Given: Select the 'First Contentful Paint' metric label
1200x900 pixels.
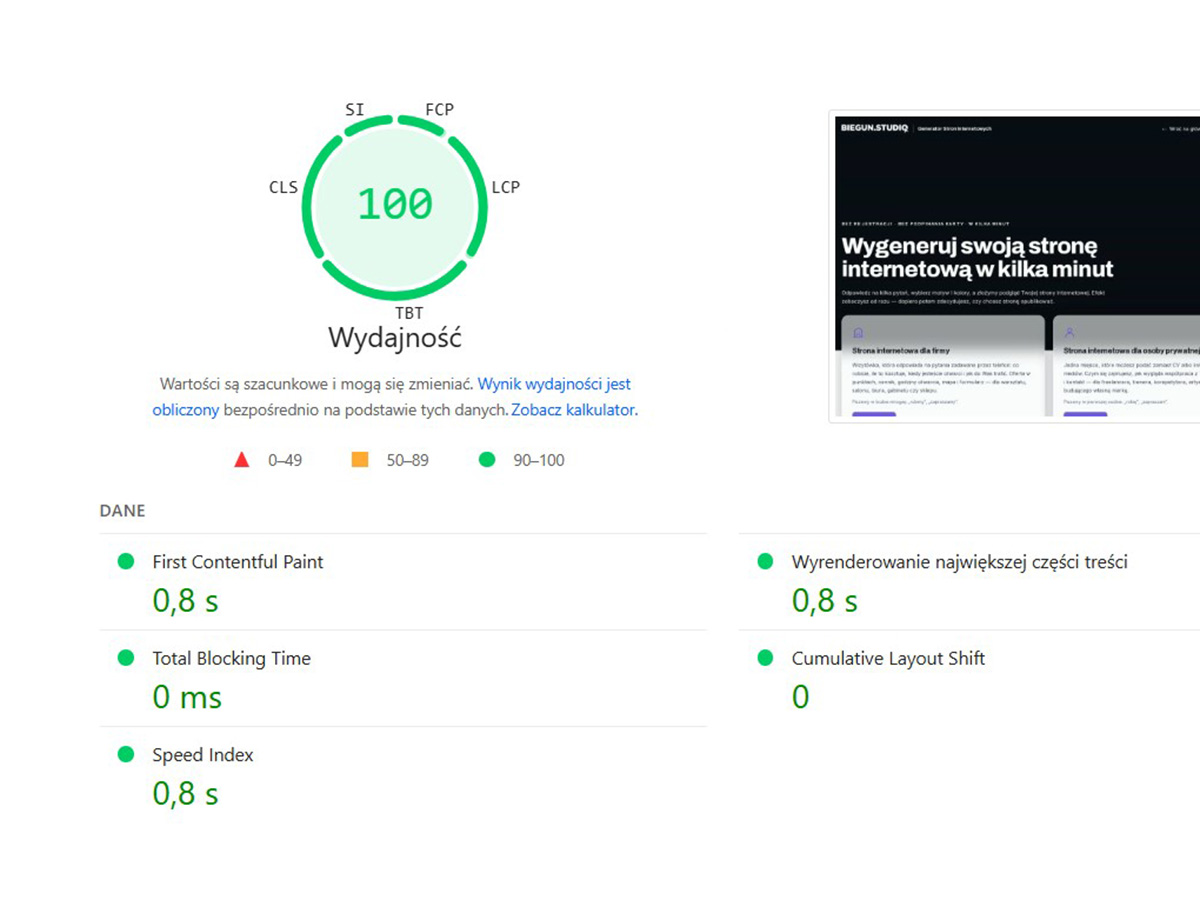Looking at the screenshot, I should pyautogui.click(x=238, y=562).
